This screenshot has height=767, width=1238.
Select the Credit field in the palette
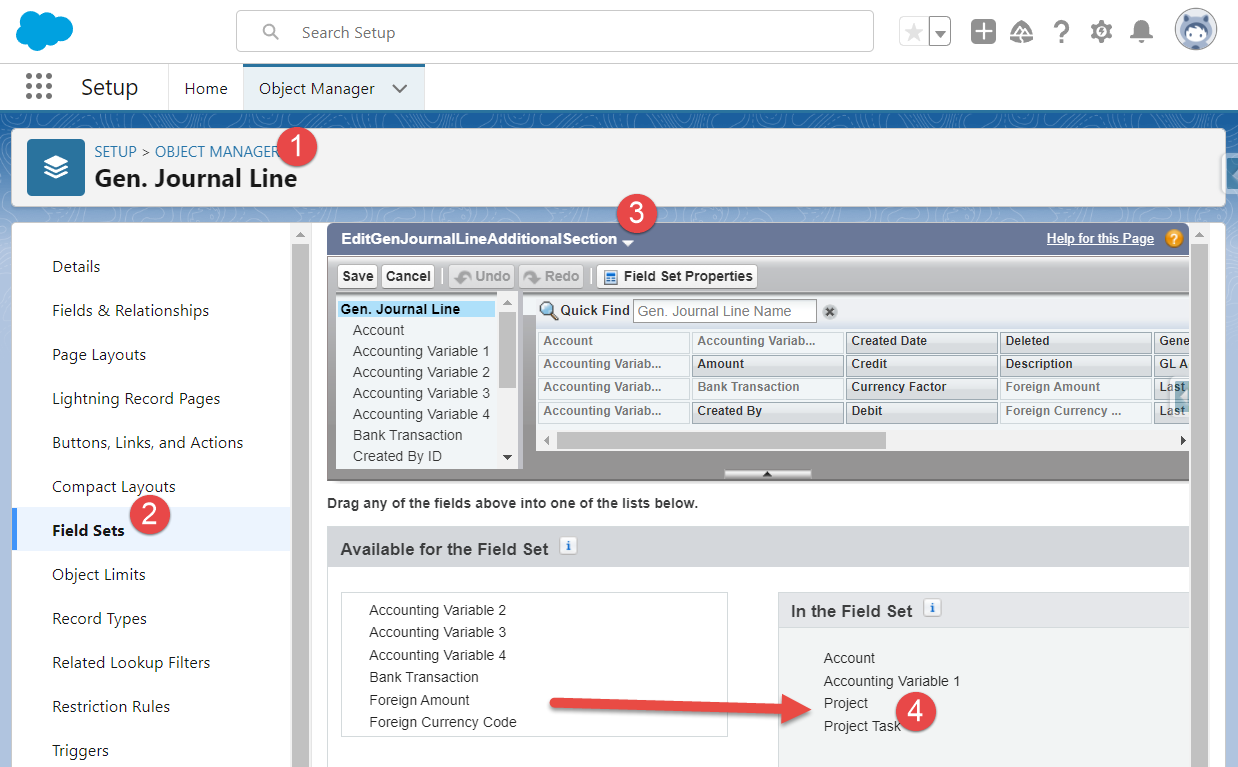coord(922,364)
